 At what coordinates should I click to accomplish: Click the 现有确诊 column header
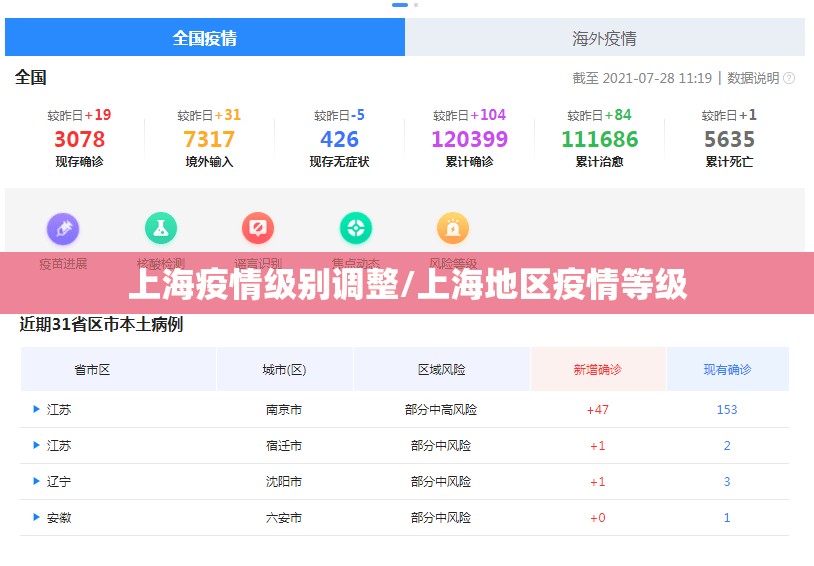(727, 369)
